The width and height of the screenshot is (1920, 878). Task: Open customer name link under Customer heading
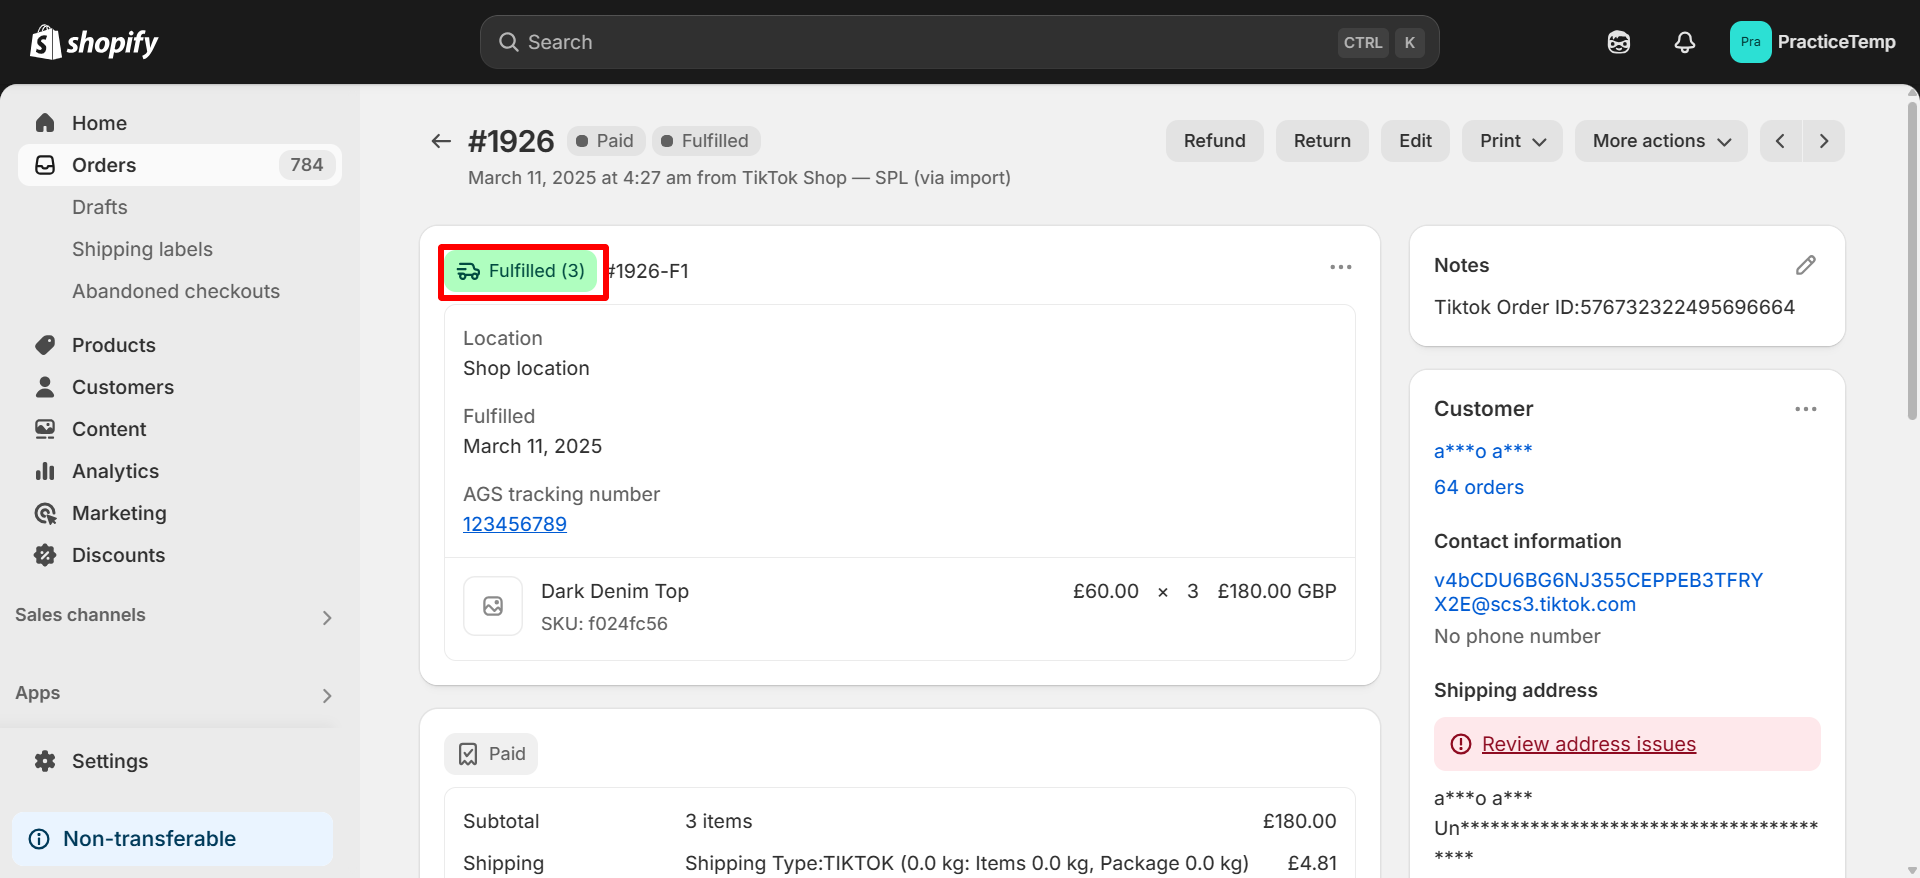click(1483, 451)
